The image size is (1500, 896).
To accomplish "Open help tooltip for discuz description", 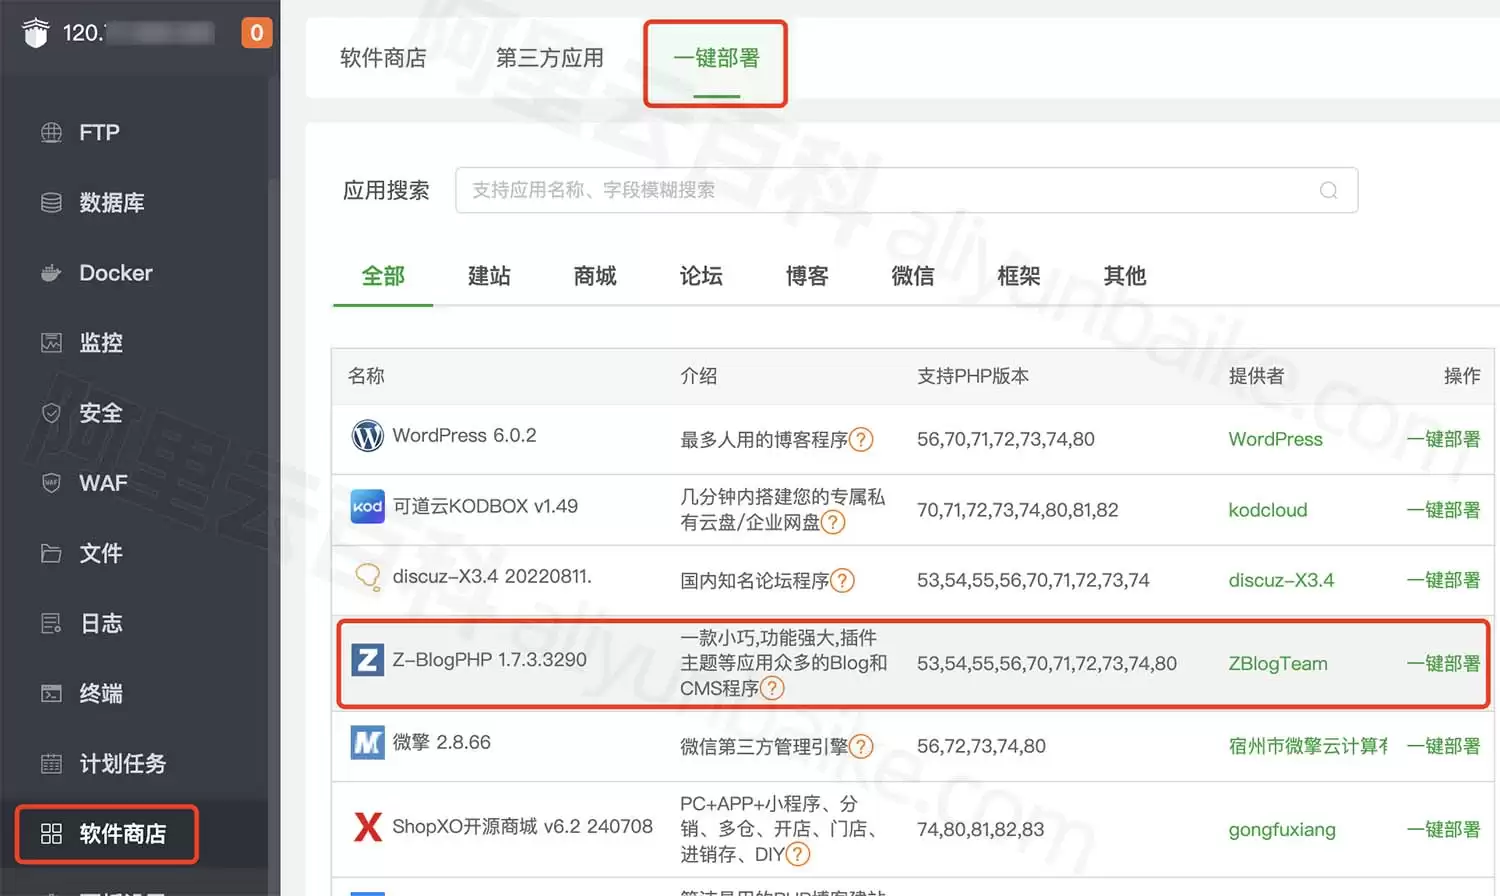I will coord(842,581).
